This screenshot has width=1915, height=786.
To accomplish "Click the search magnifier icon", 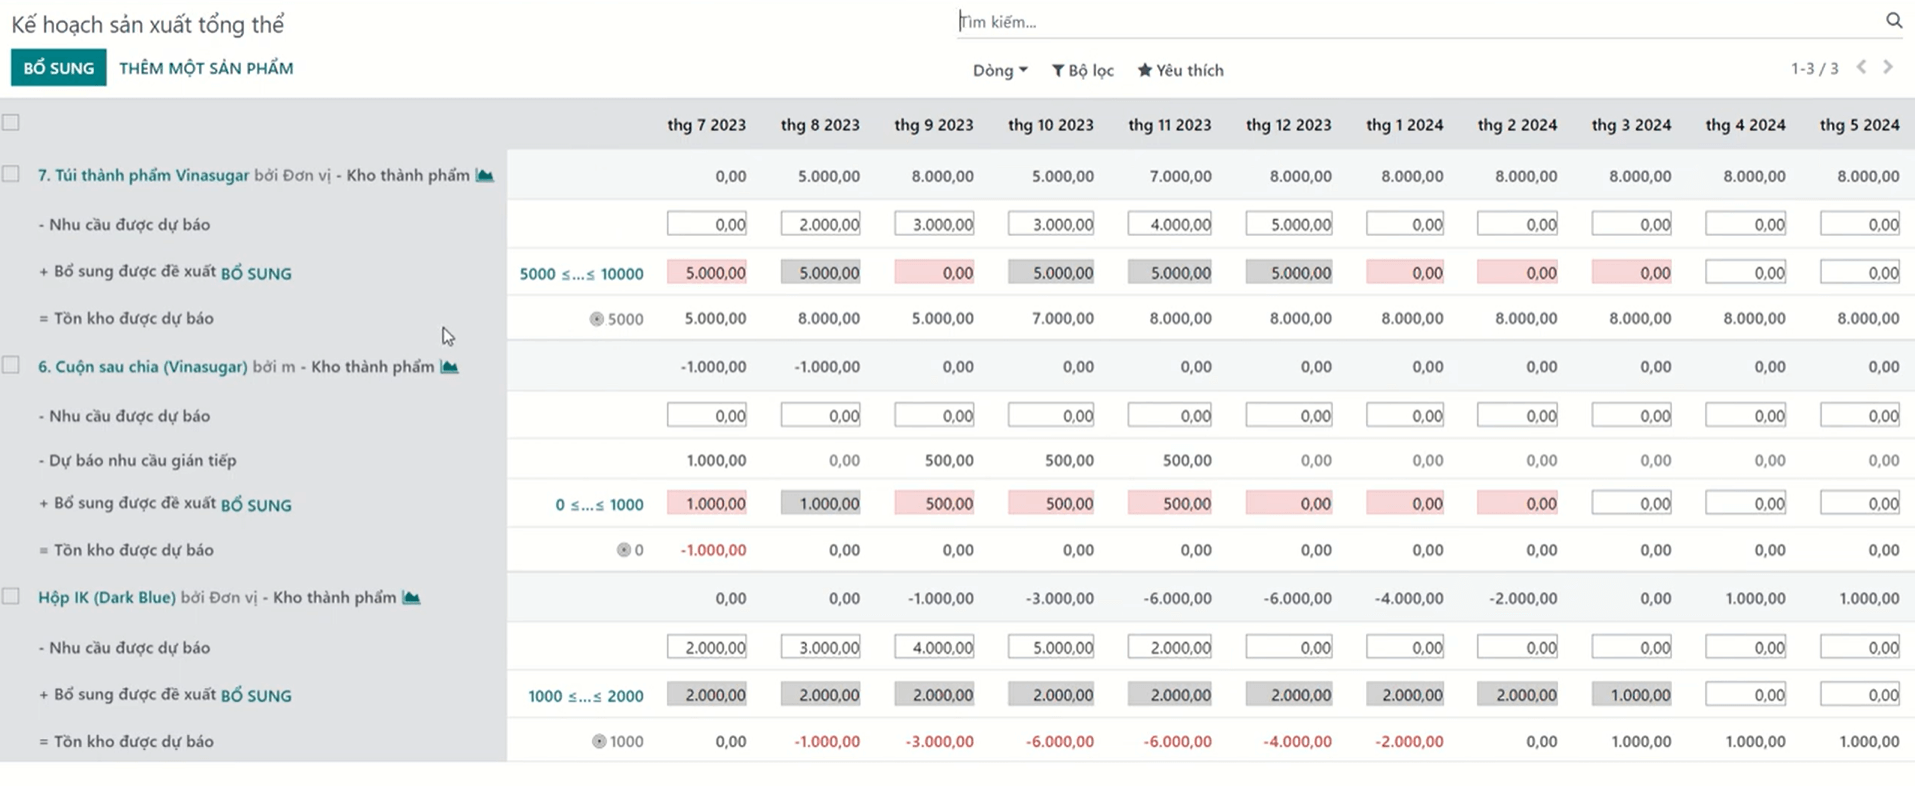I will coord(1893,20).
